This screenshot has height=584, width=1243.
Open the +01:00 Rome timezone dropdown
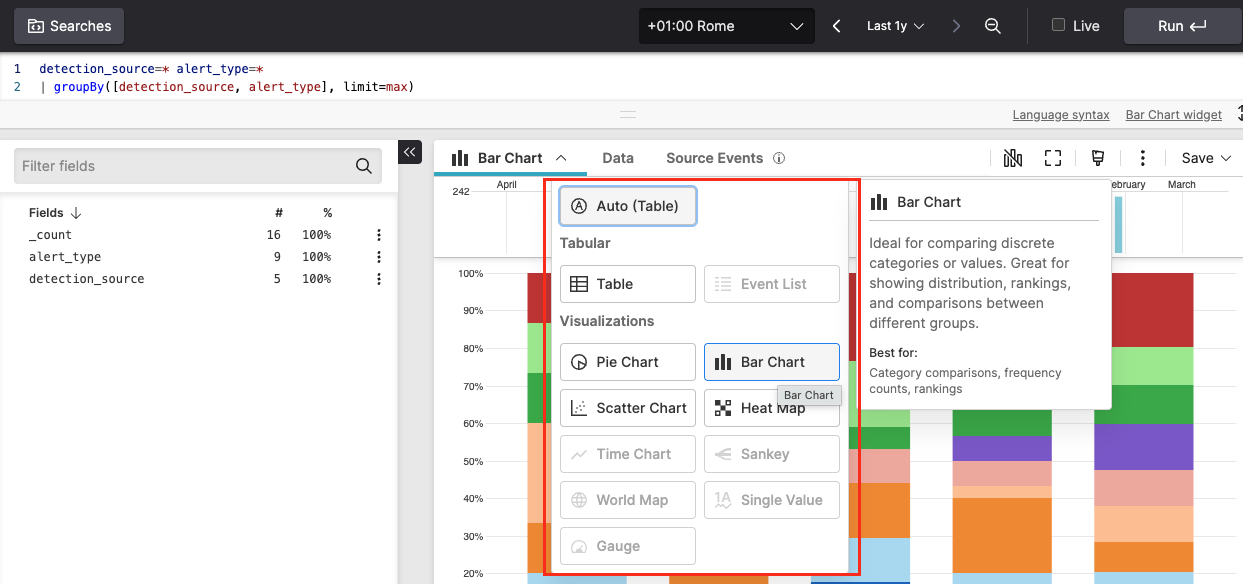[x=726, y=26]
